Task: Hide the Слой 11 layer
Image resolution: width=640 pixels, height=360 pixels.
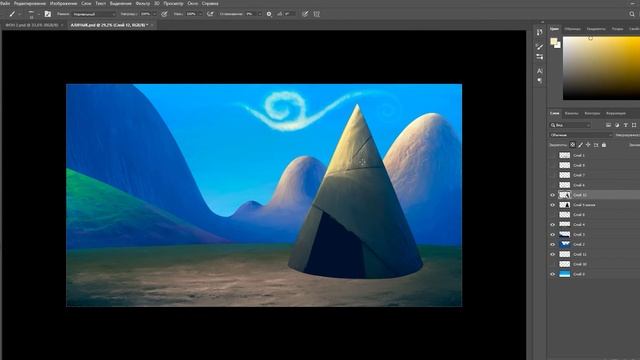Action: pos(553,254)
